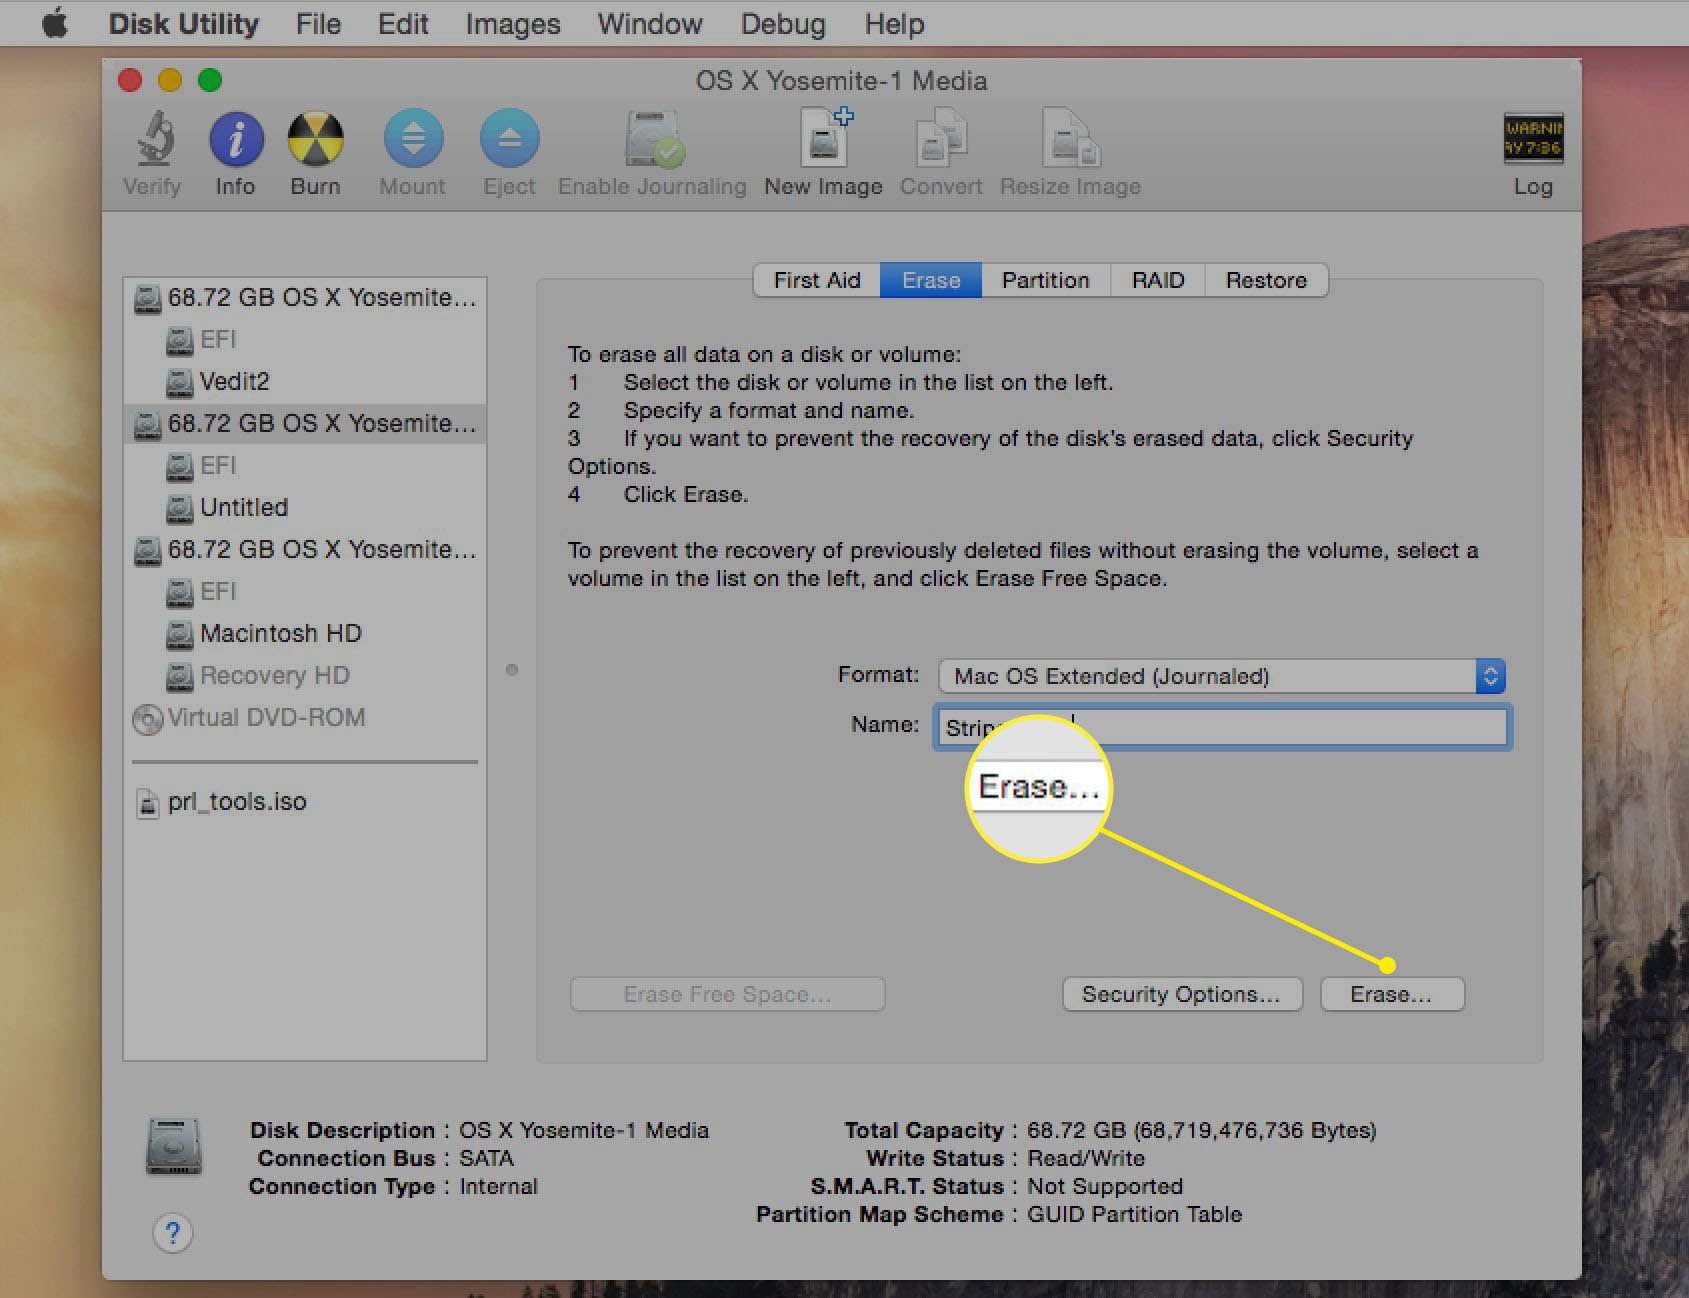Open the Log viewer icon

coord(1533,138)
